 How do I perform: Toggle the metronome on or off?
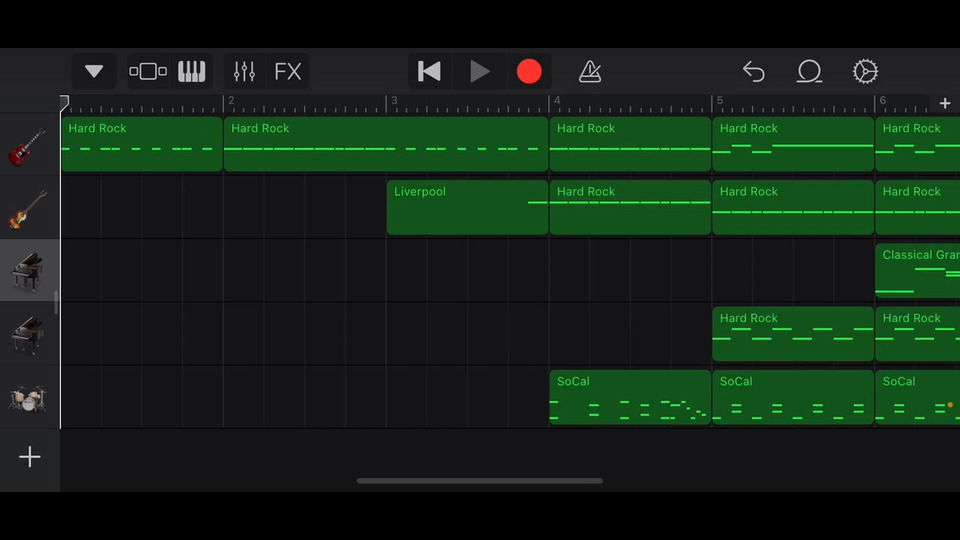tap(590, 72)
